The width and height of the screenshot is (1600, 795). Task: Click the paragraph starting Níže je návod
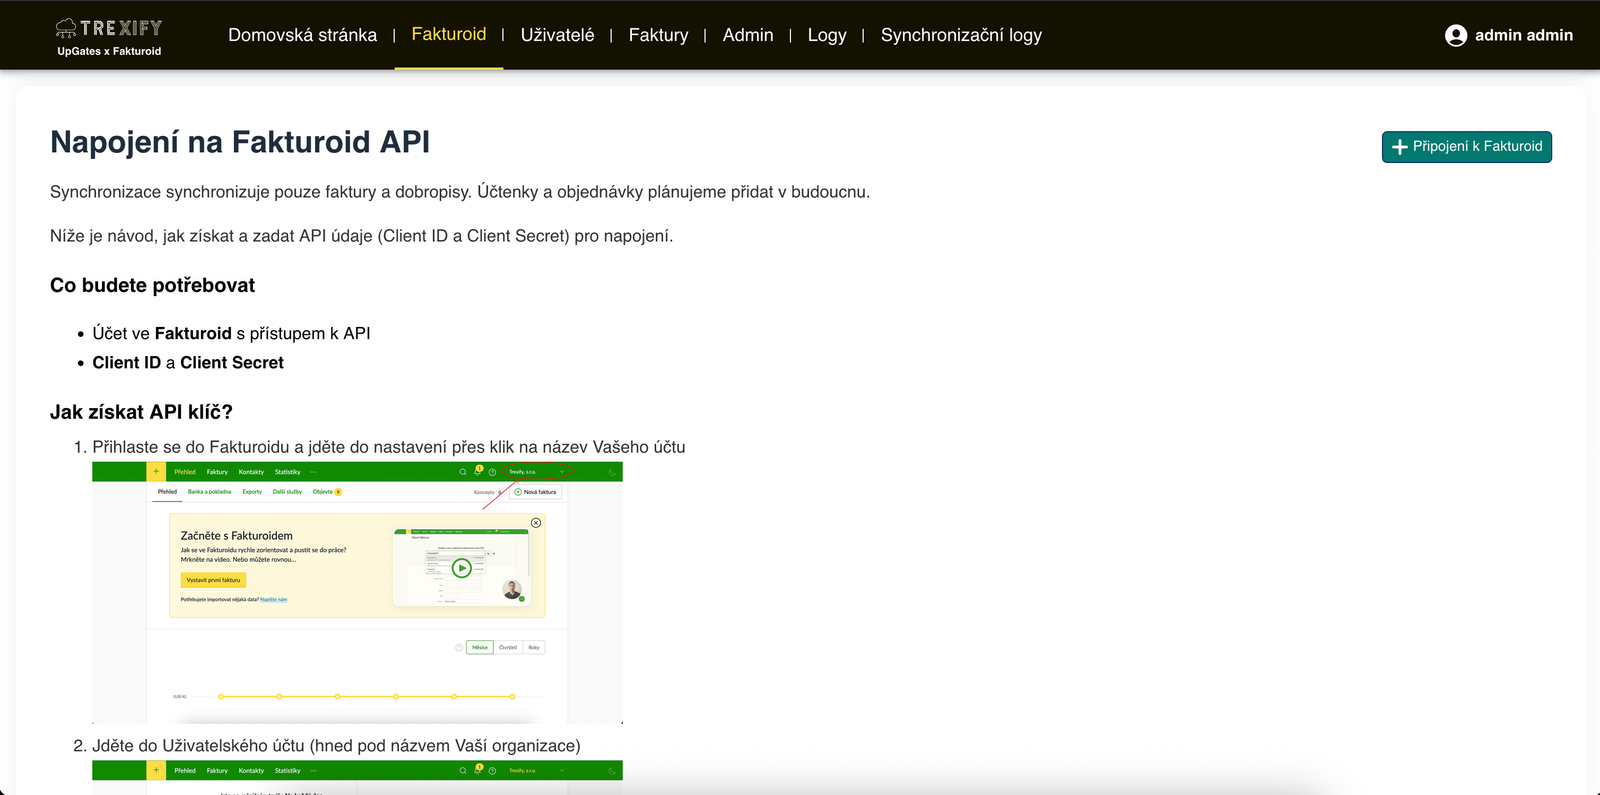[x=361, y=236]
